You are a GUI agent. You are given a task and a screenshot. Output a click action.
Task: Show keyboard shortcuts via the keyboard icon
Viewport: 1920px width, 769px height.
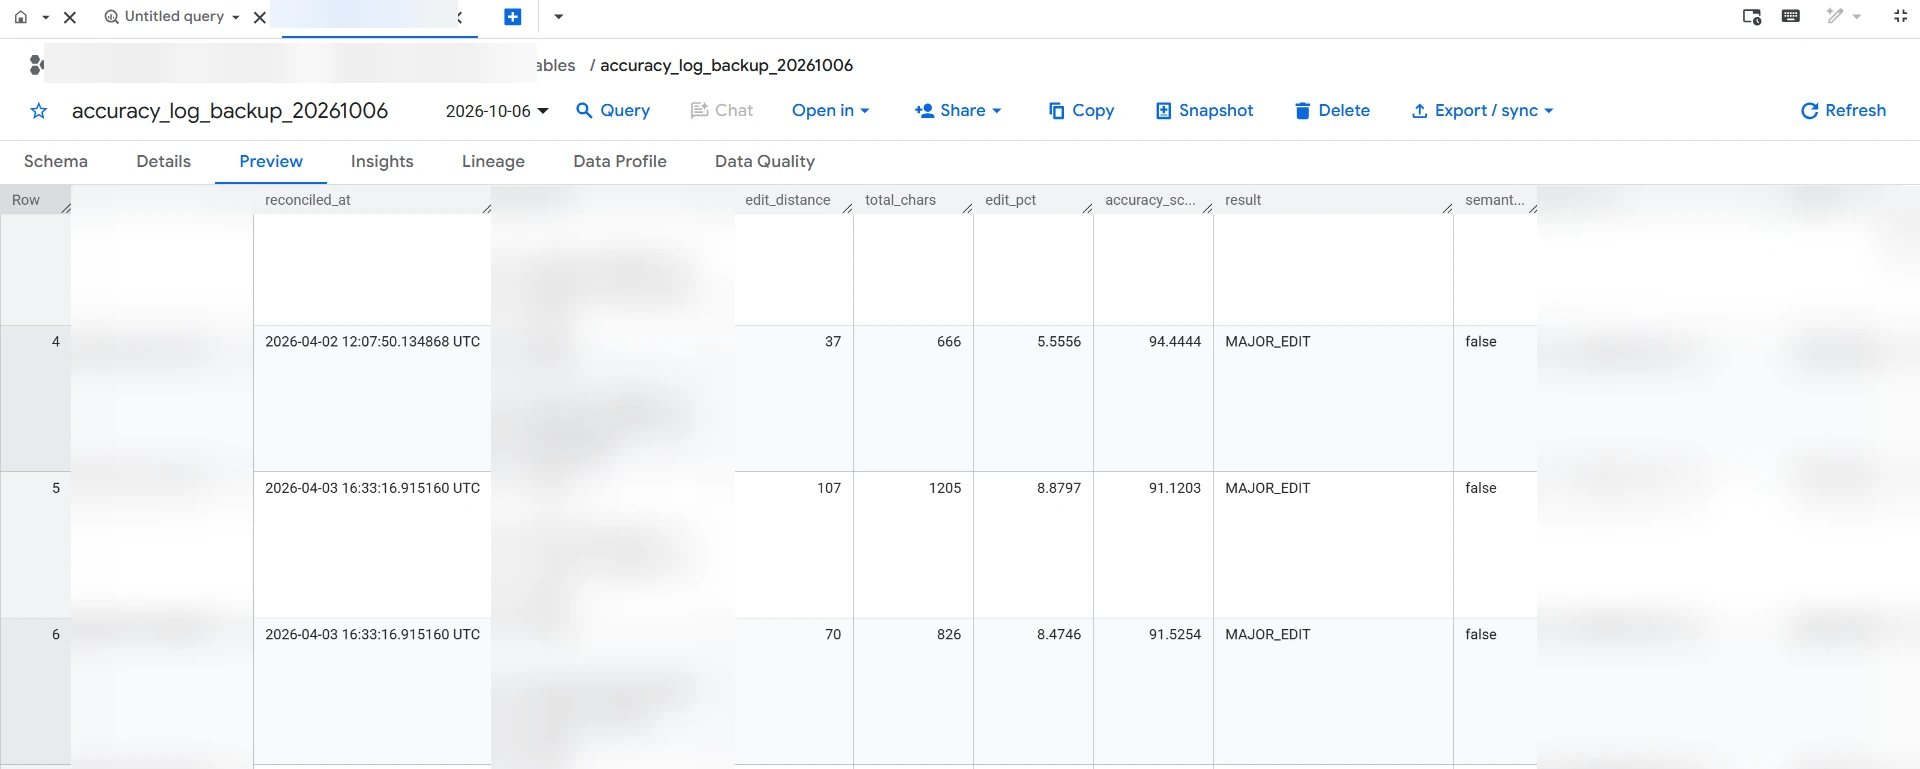tap(1791, 16)
